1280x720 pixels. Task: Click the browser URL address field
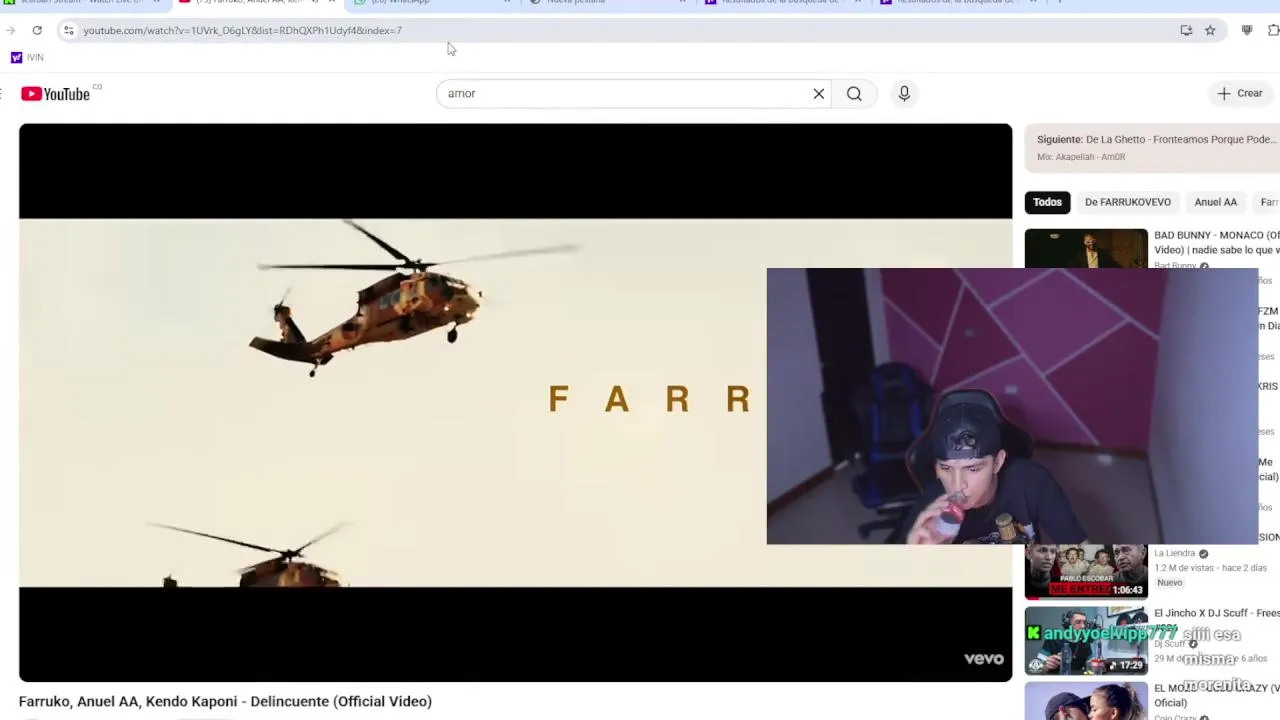[x=620, y=30]
